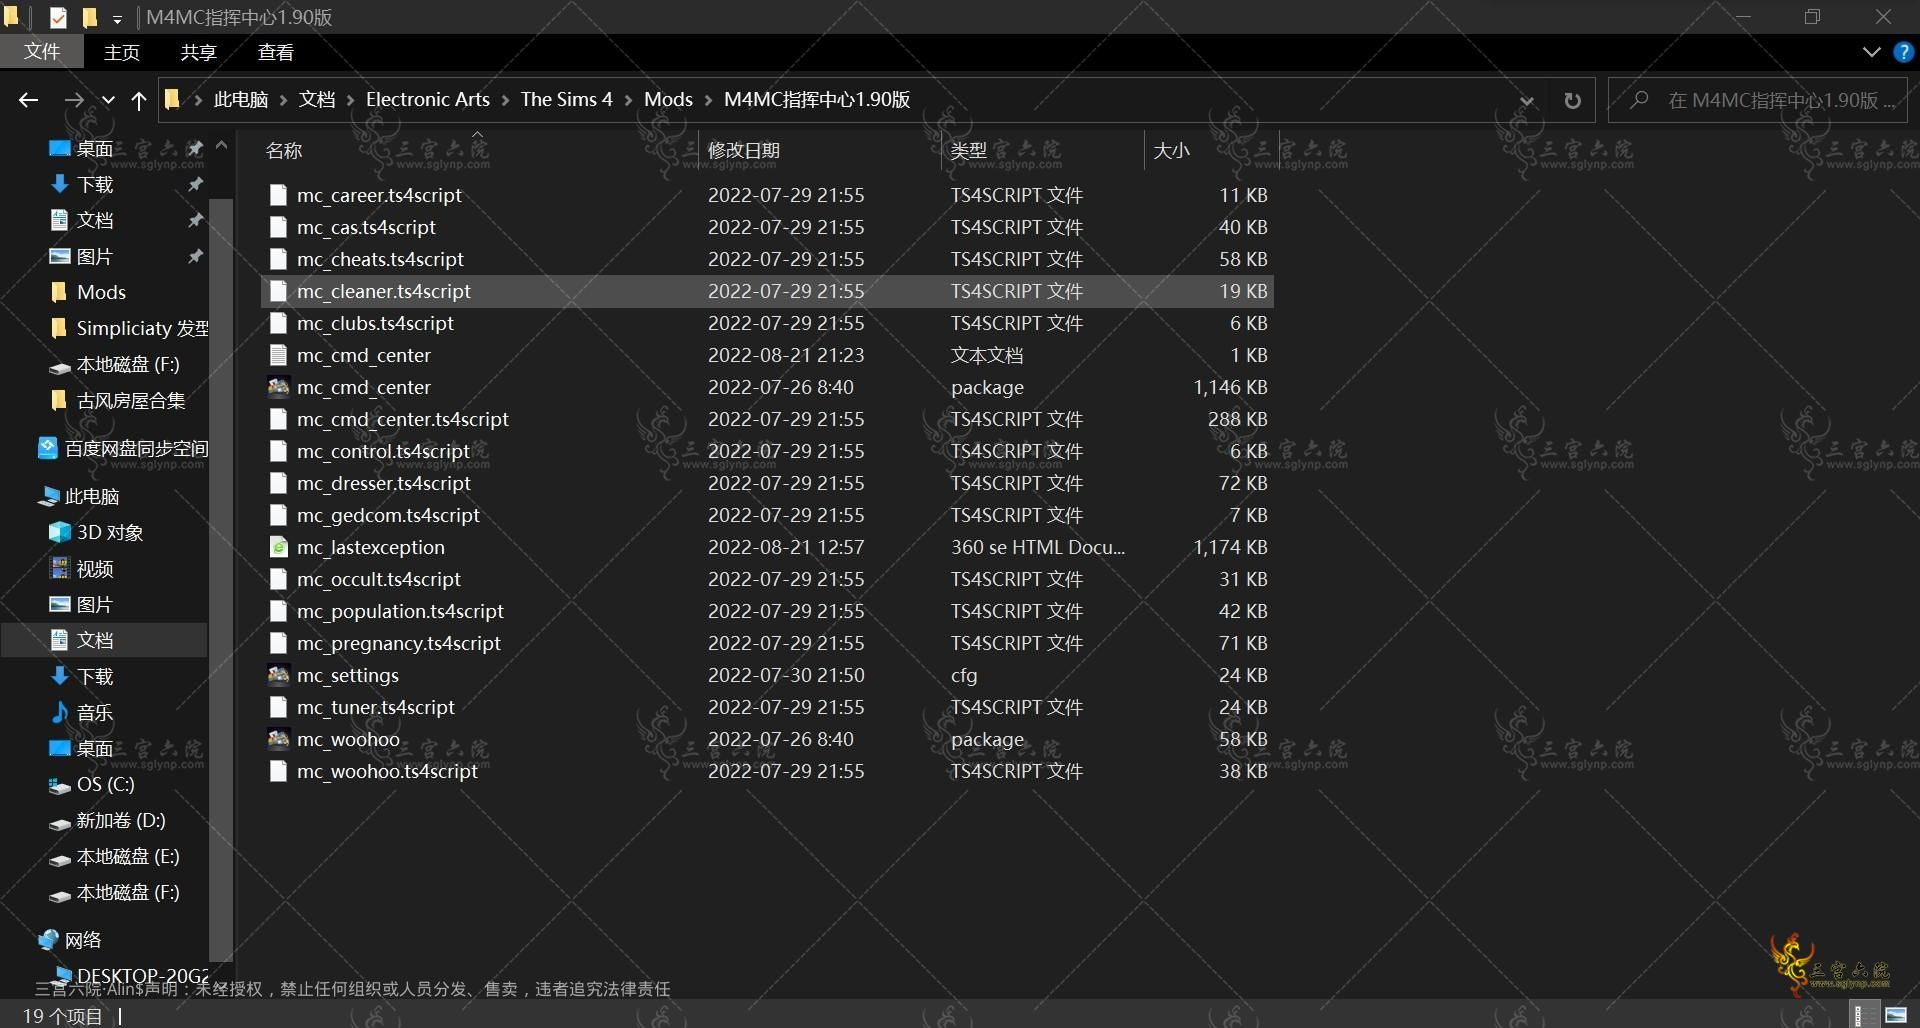
Task: Open the Help question mark icon
Action: tap(1903, 52)
